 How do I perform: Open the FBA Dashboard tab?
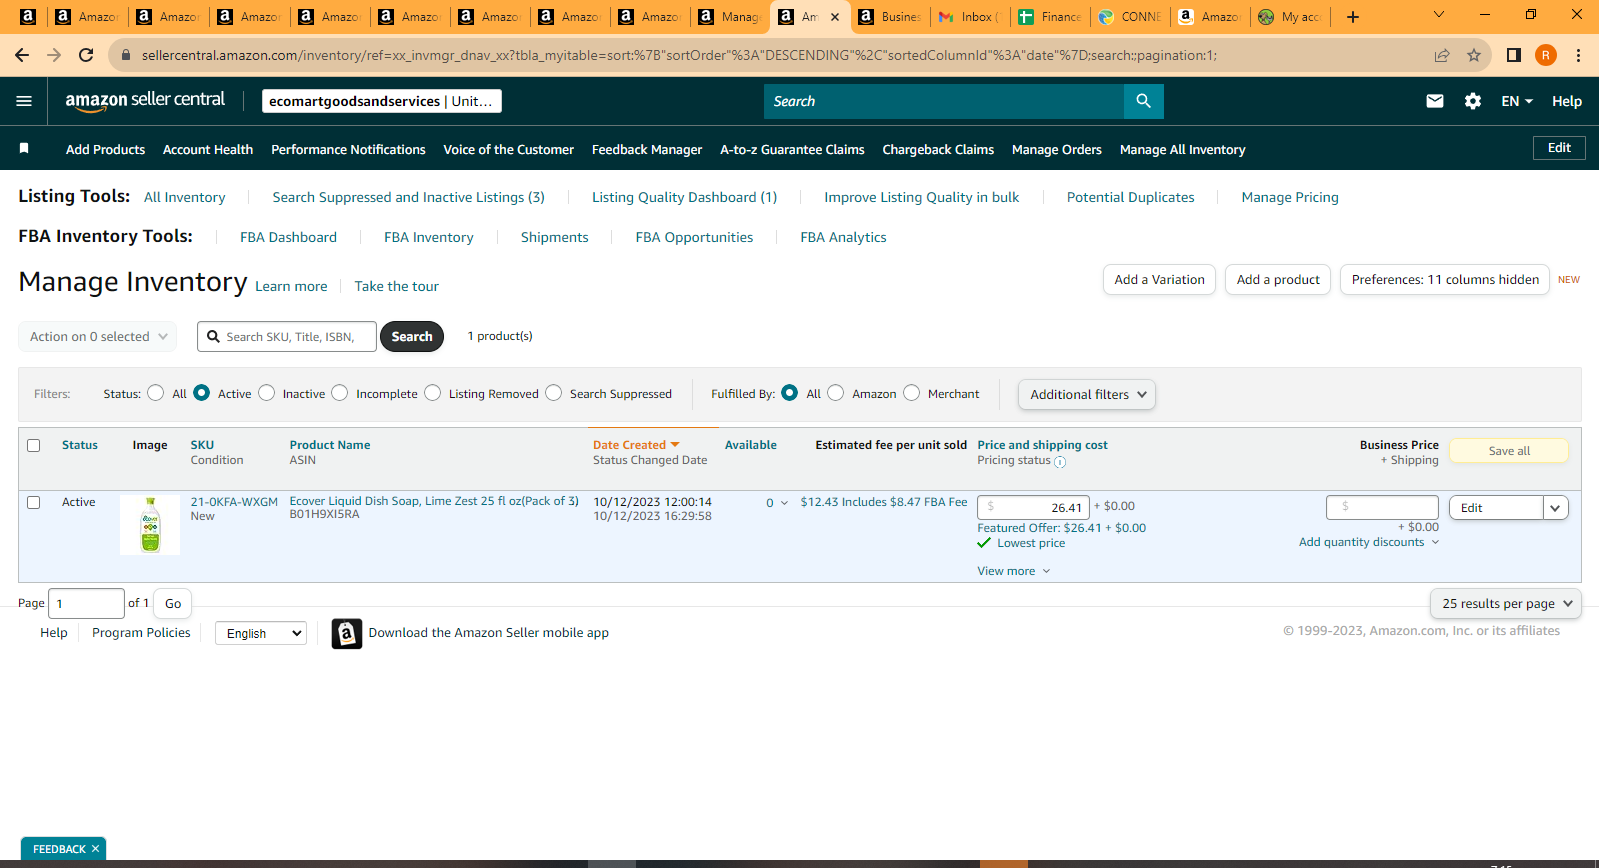coord(288,237)
